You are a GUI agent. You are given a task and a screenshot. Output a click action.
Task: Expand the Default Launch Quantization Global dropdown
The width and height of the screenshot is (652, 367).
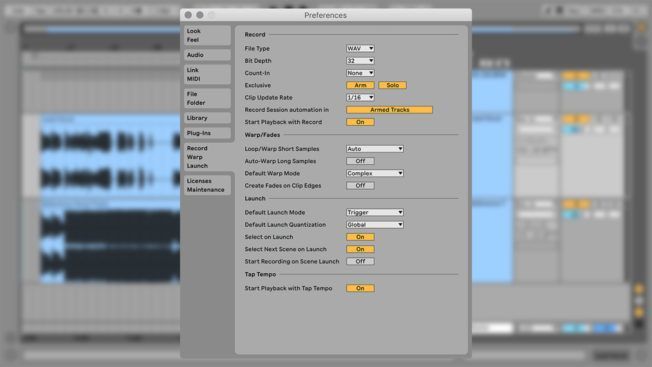[375, 225]
